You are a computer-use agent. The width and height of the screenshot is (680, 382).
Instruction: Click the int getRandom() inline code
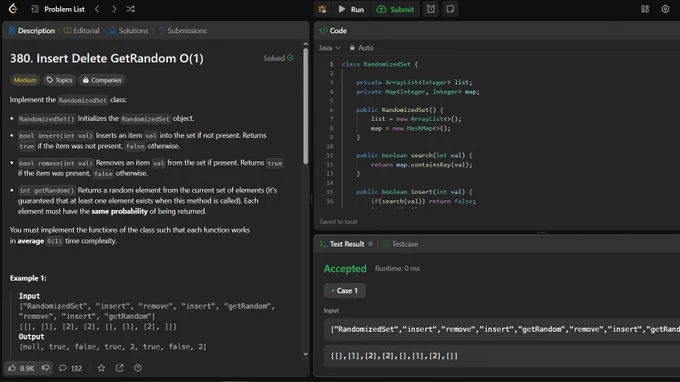point(47,190)
